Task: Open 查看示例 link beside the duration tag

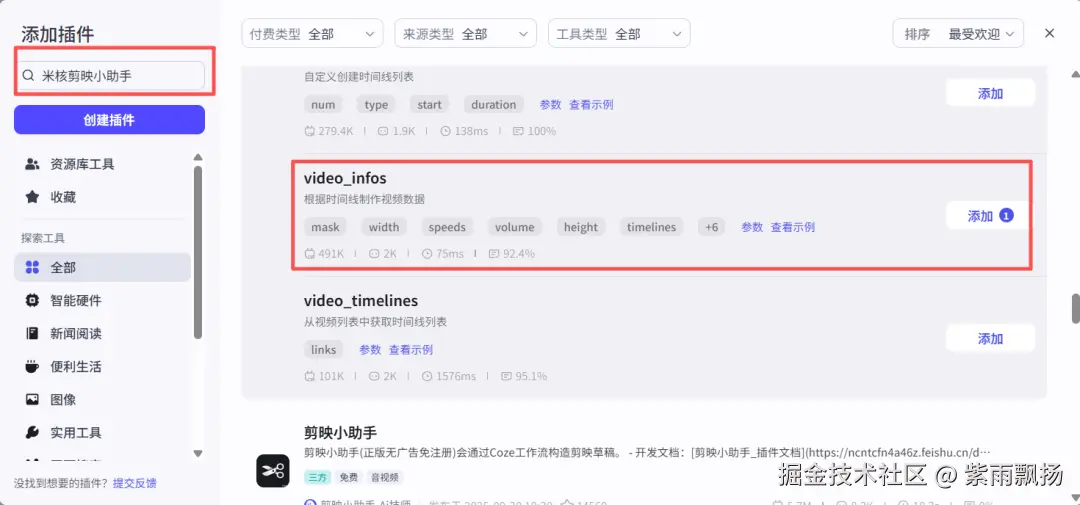Action: point(591,105)
